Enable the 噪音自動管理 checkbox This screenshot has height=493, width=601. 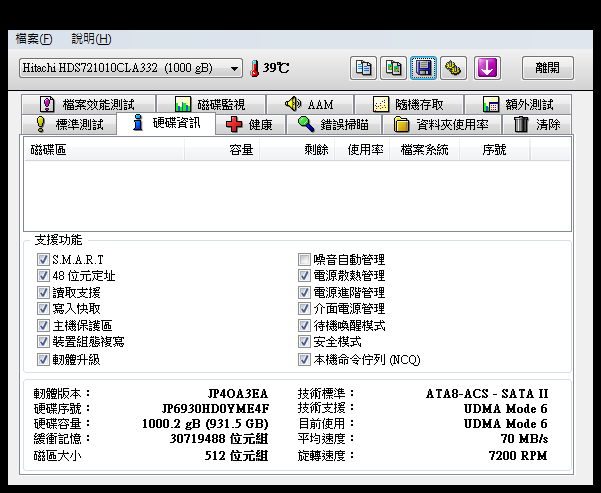coord(304,260)
